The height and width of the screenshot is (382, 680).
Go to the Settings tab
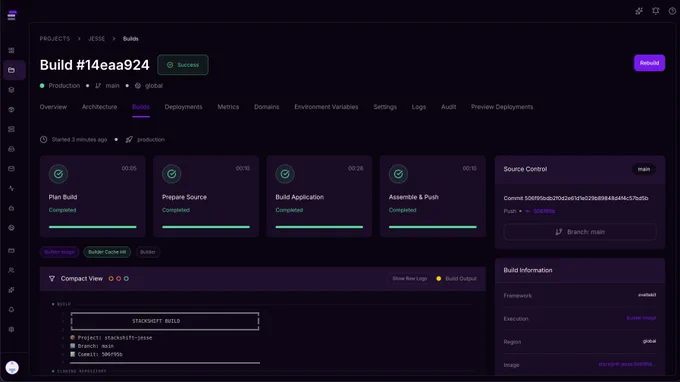coord(385,107)
